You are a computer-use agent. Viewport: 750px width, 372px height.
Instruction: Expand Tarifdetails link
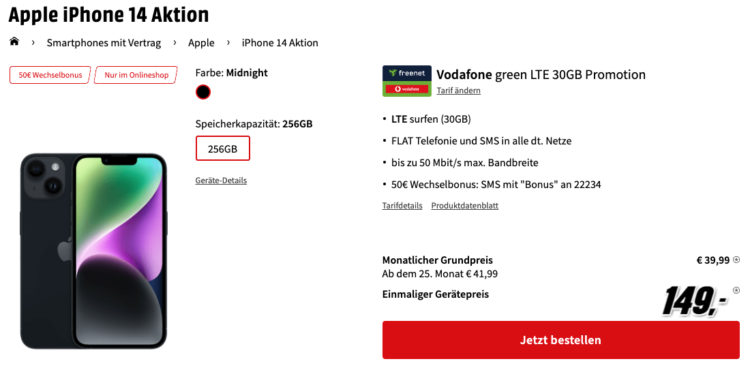(402, 206)
